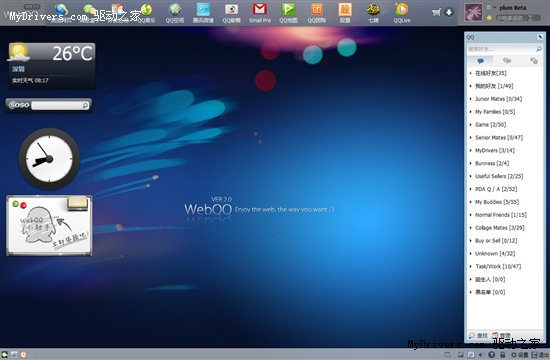Select the Unknown [4/32] row
This screenshot has width=550, height=360.
pyautogui.click(x=504, y=254)
